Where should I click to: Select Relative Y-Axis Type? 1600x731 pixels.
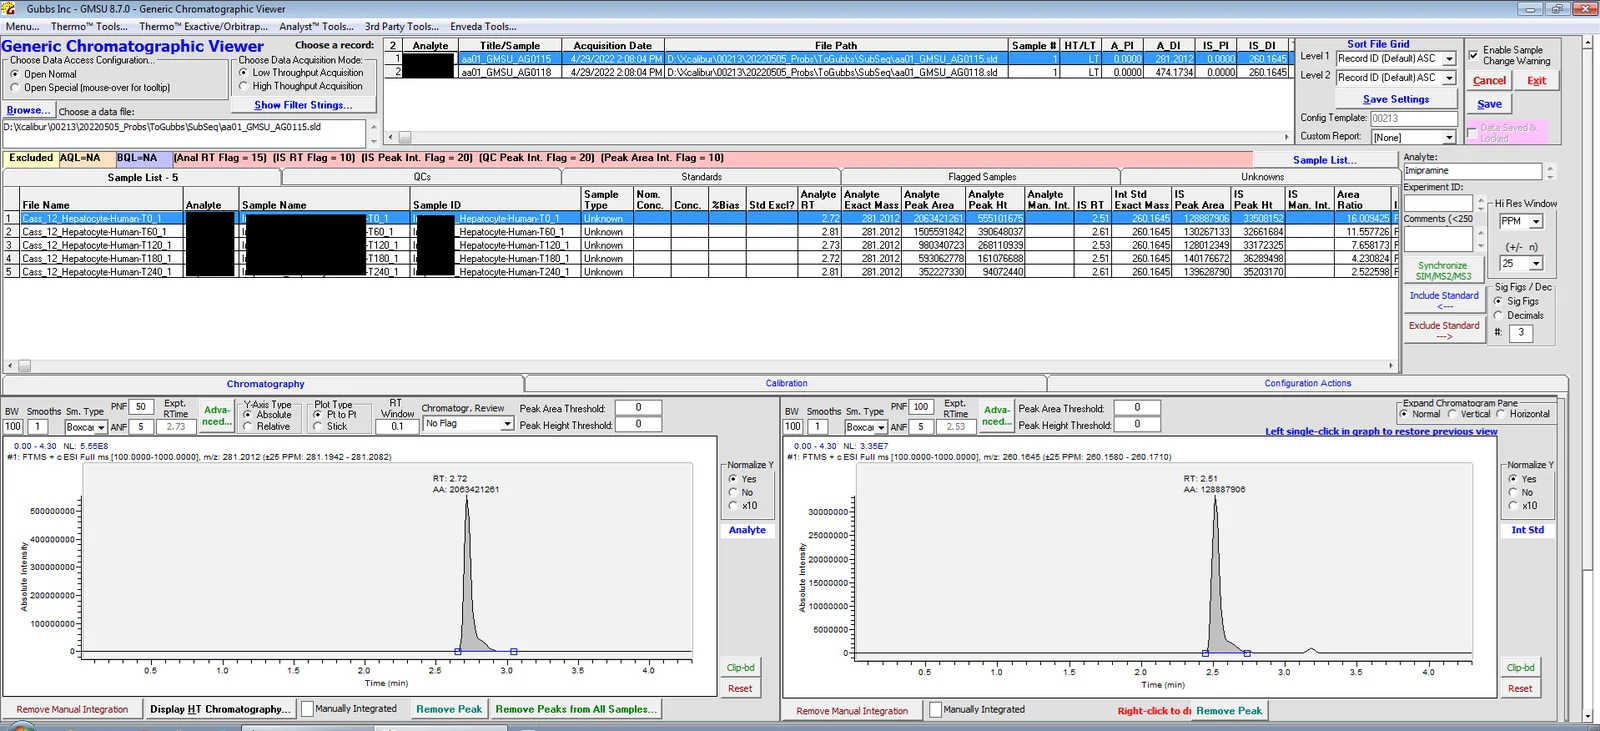248,427
